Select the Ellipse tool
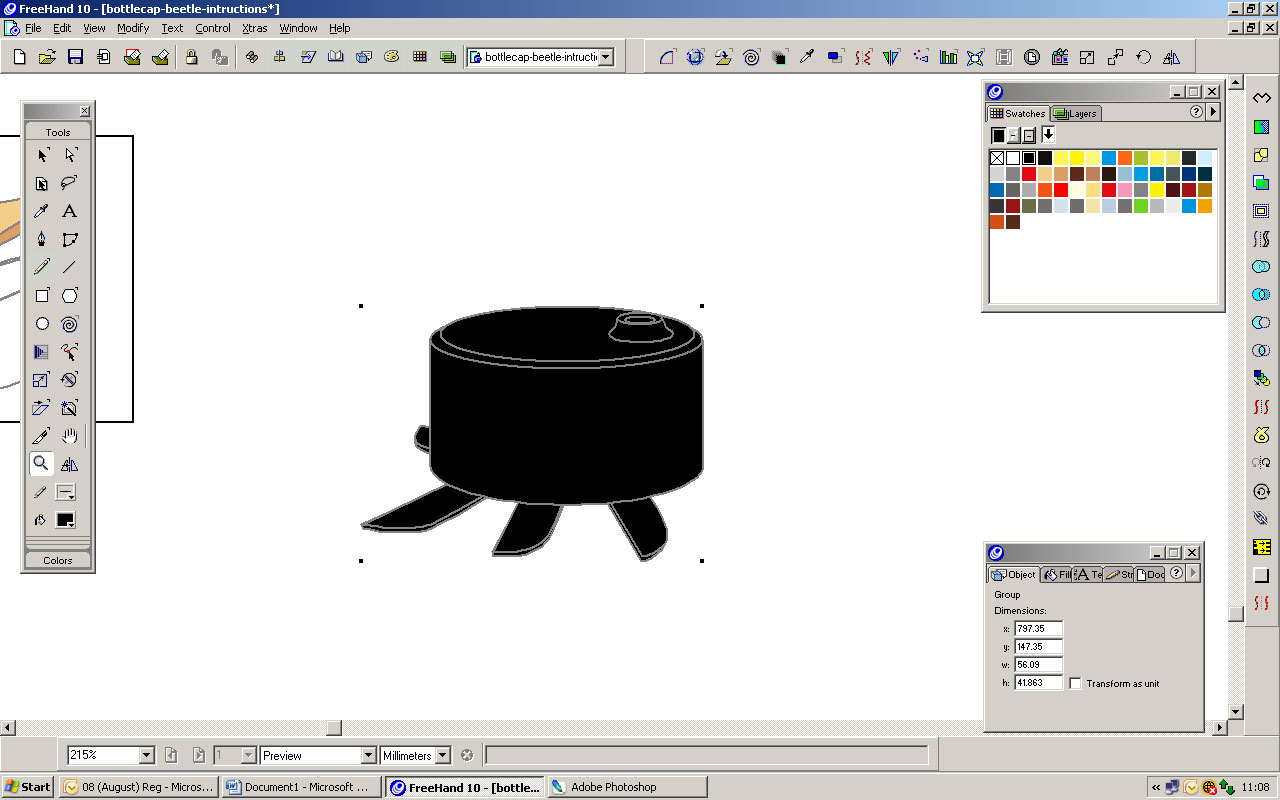The image size is (1280, 800). (41, 323)
